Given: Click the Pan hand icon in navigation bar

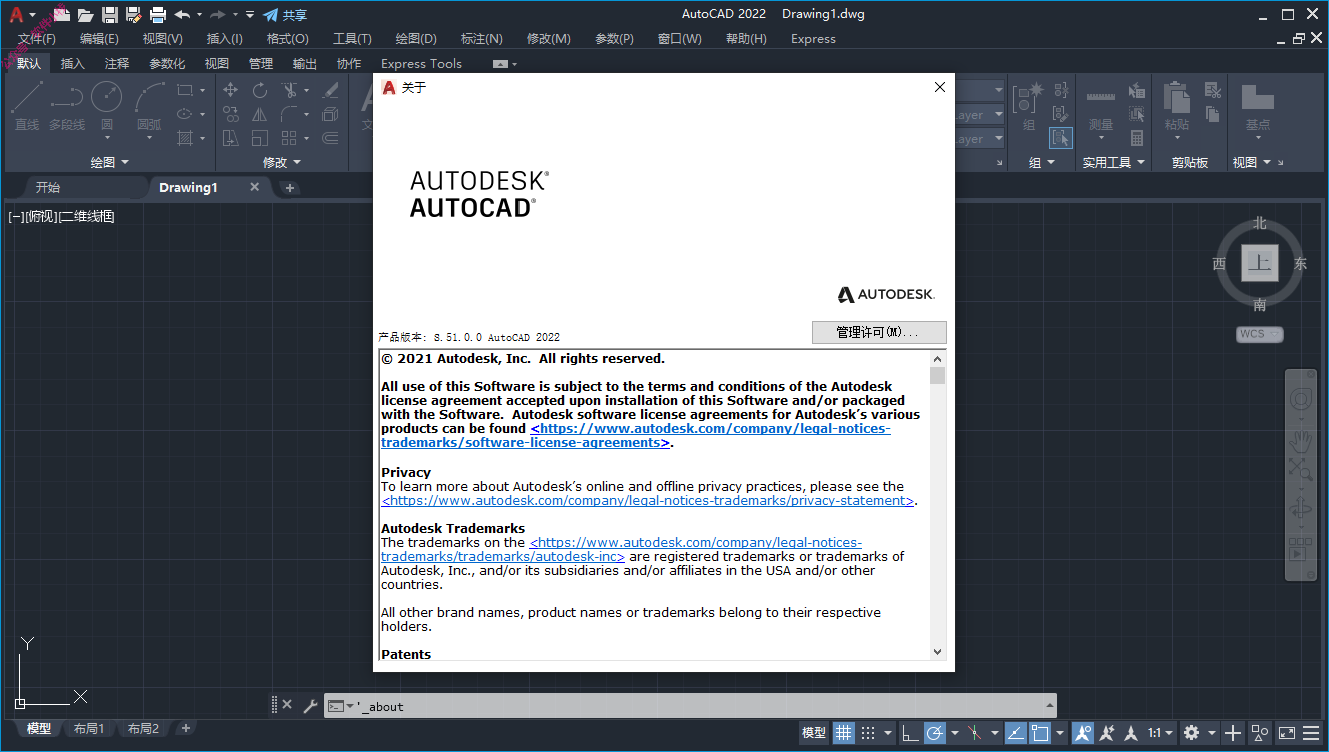Looking at the screenshot, I should click(x=1300, y=440).
